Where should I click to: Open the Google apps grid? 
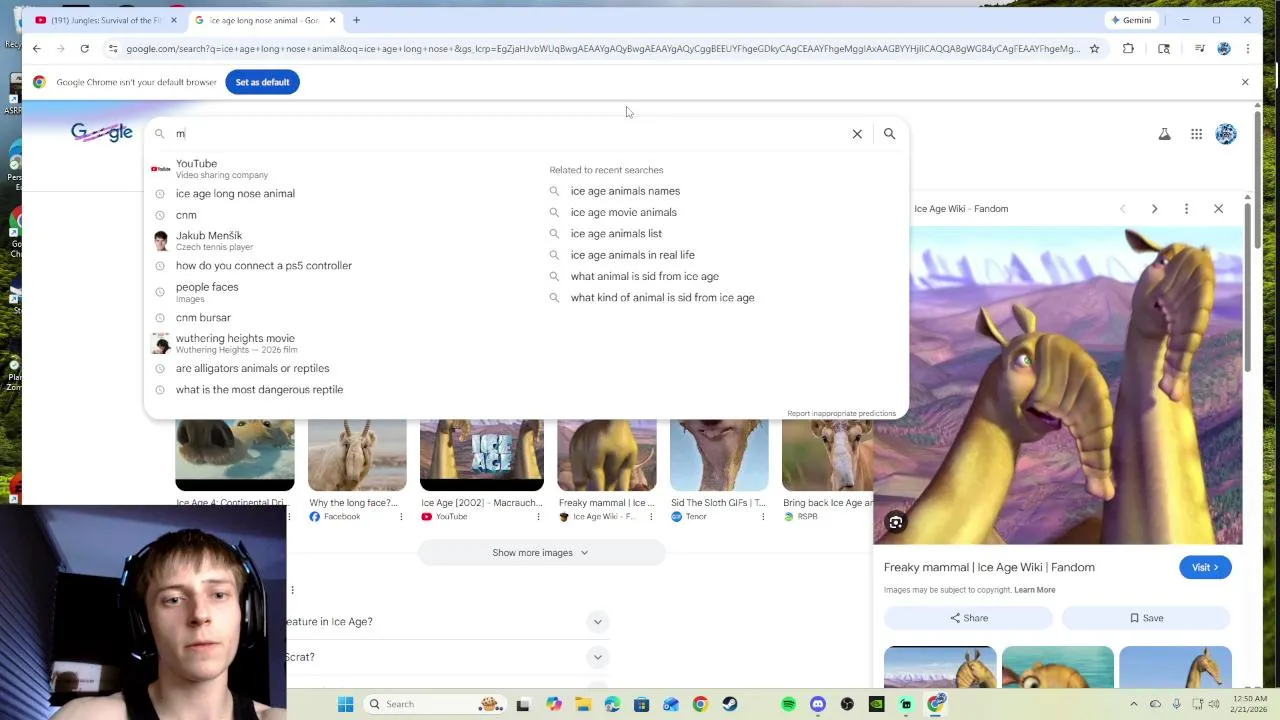click(x=1196, y=133)
